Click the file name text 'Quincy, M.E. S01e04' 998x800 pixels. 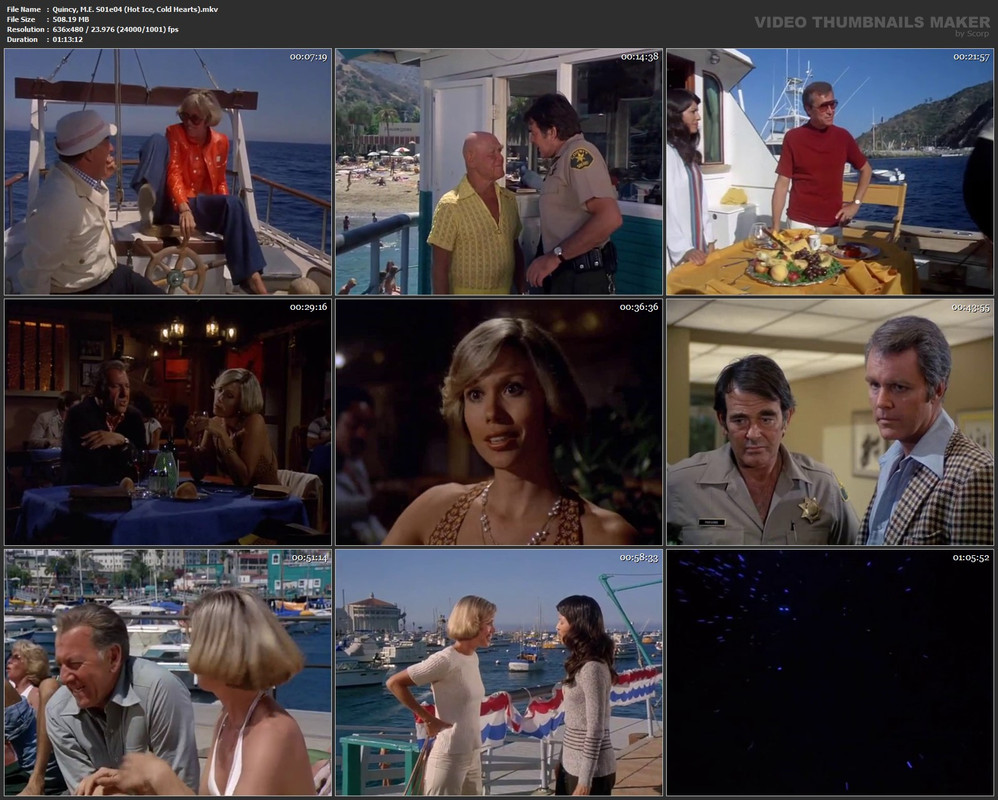tap(90, 10)
